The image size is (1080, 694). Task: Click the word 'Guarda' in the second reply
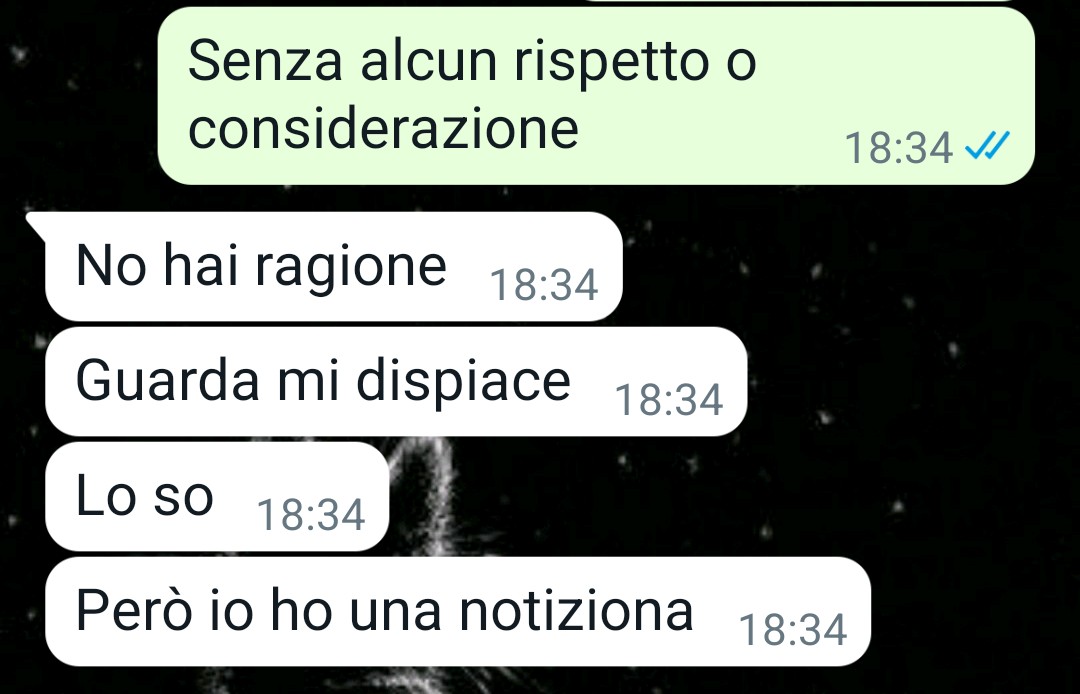point(167,381)
